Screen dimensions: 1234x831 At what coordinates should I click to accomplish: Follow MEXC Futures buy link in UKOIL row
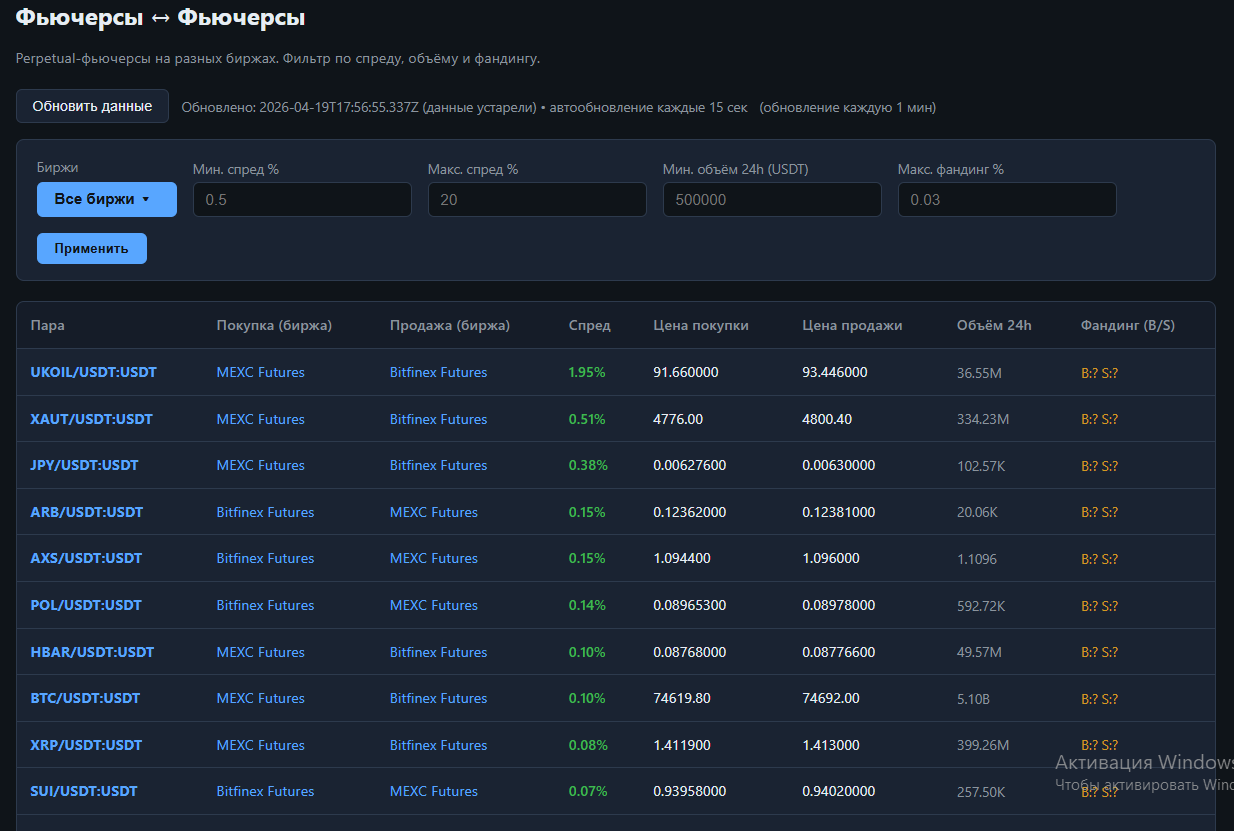point(261,372)
